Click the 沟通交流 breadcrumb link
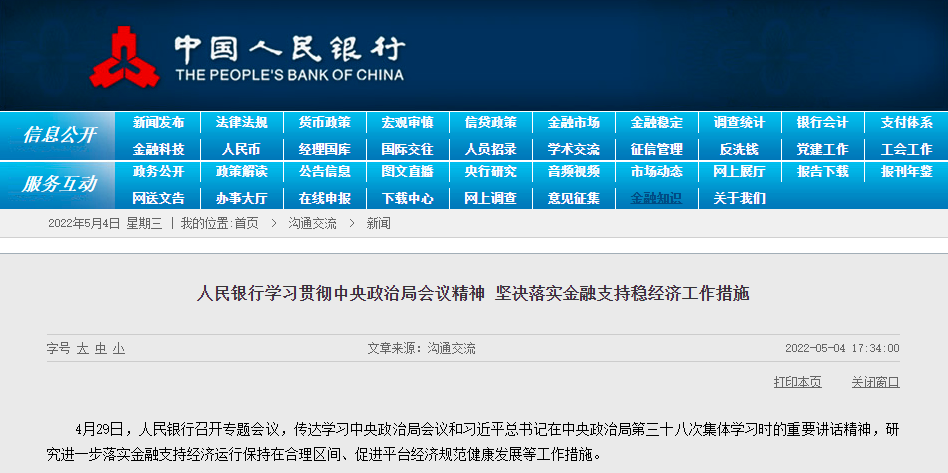Image resolution: width=948 pixels, height=473 pixels. point(312,223)
